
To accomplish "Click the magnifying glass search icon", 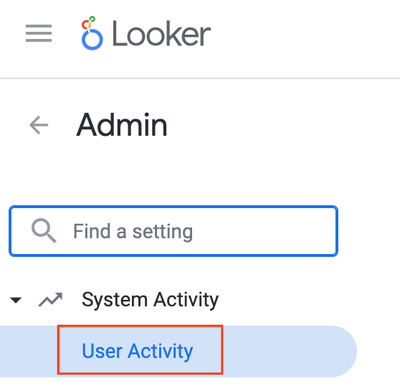I will (x=44, y=231).
